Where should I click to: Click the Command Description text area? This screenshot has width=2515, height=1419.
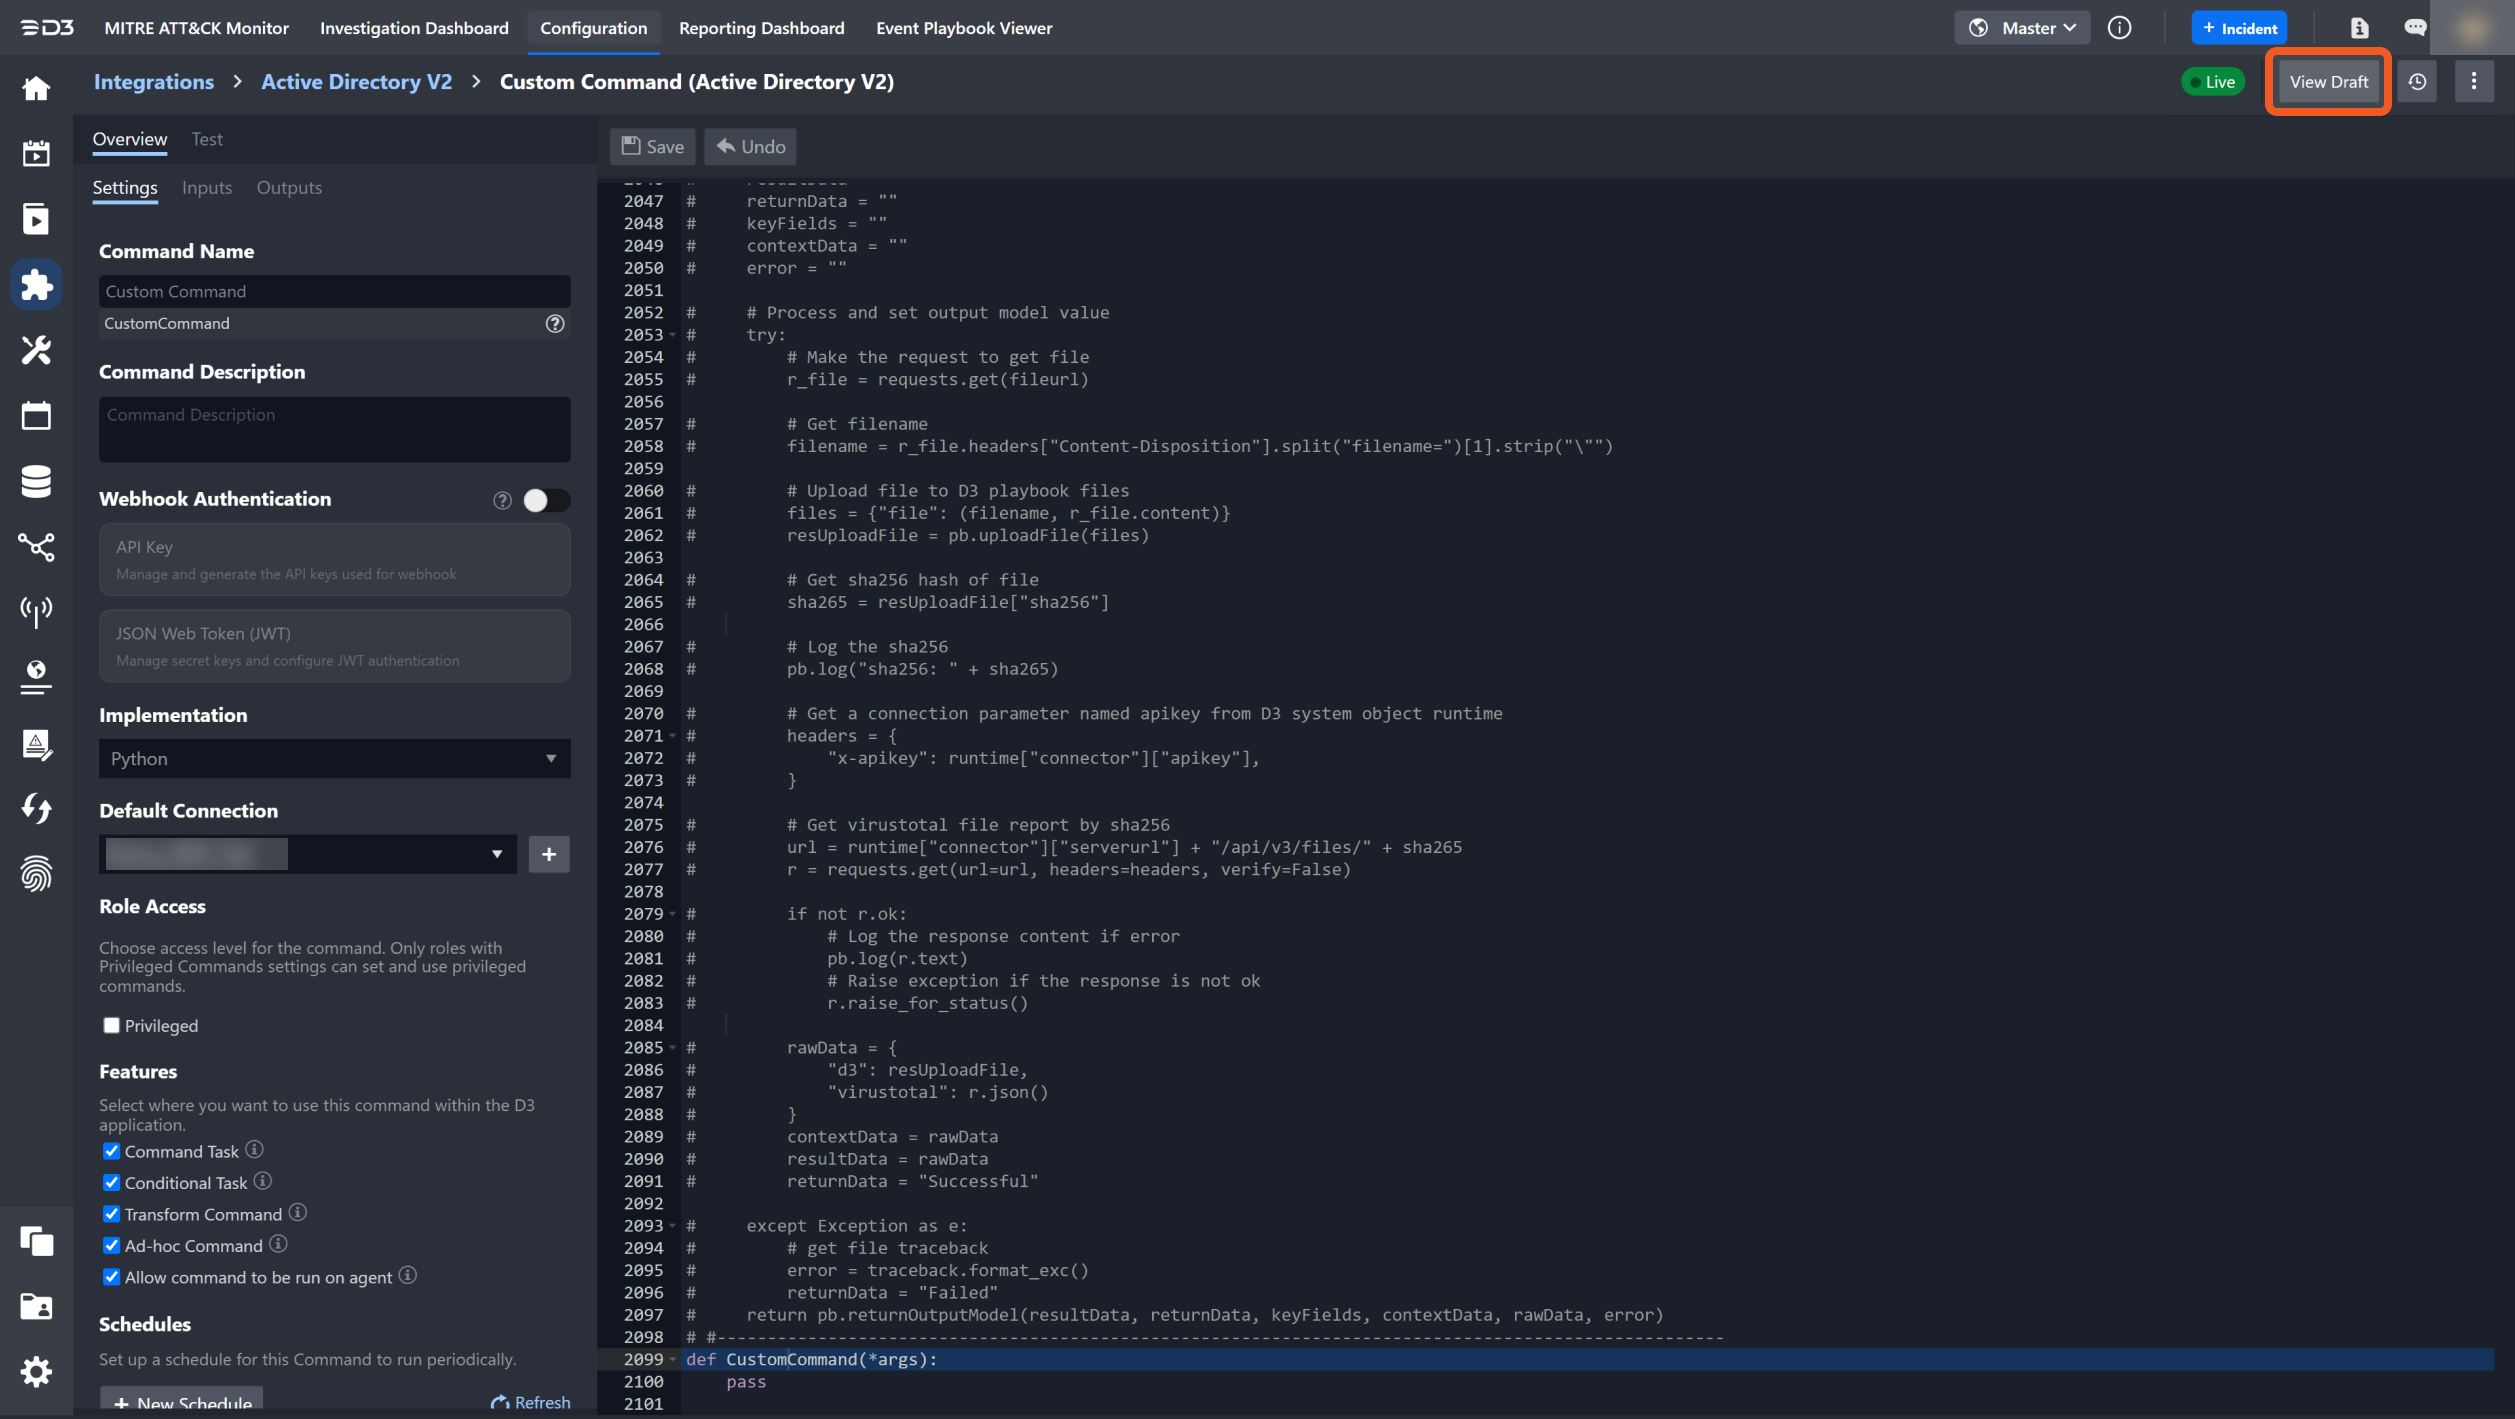coord(334,429)
